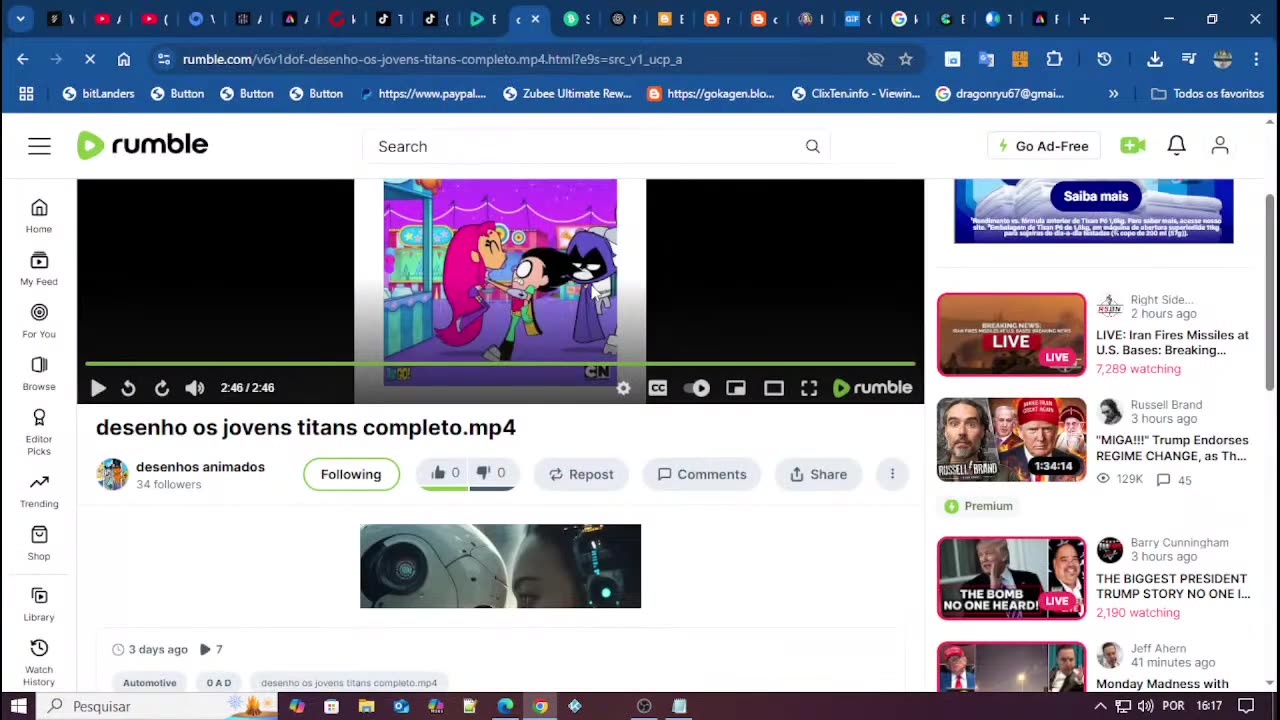Click the desenhos animados channel avatar

point(112,474)
